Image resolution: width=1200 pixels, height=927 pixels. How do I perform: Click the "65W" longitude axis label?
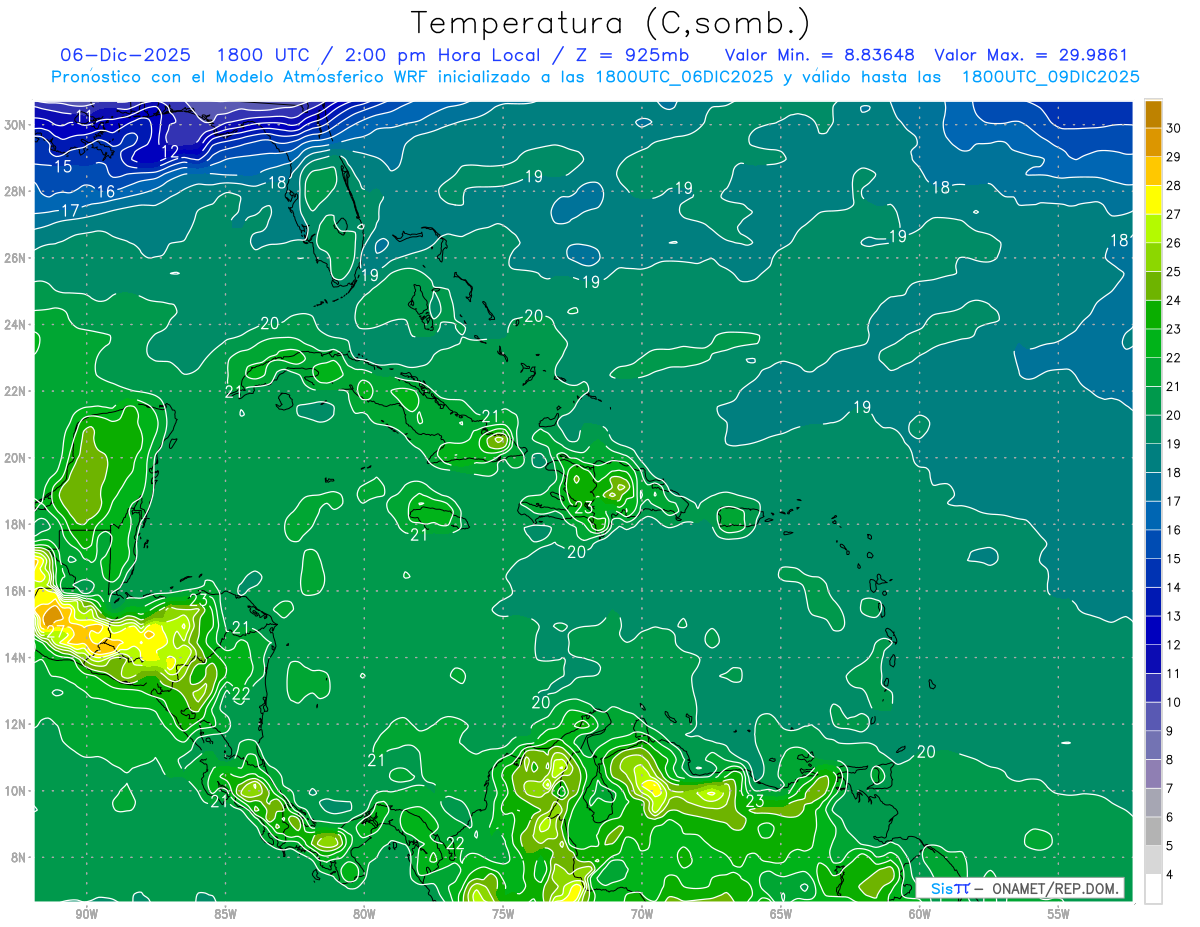pos(781,914)
